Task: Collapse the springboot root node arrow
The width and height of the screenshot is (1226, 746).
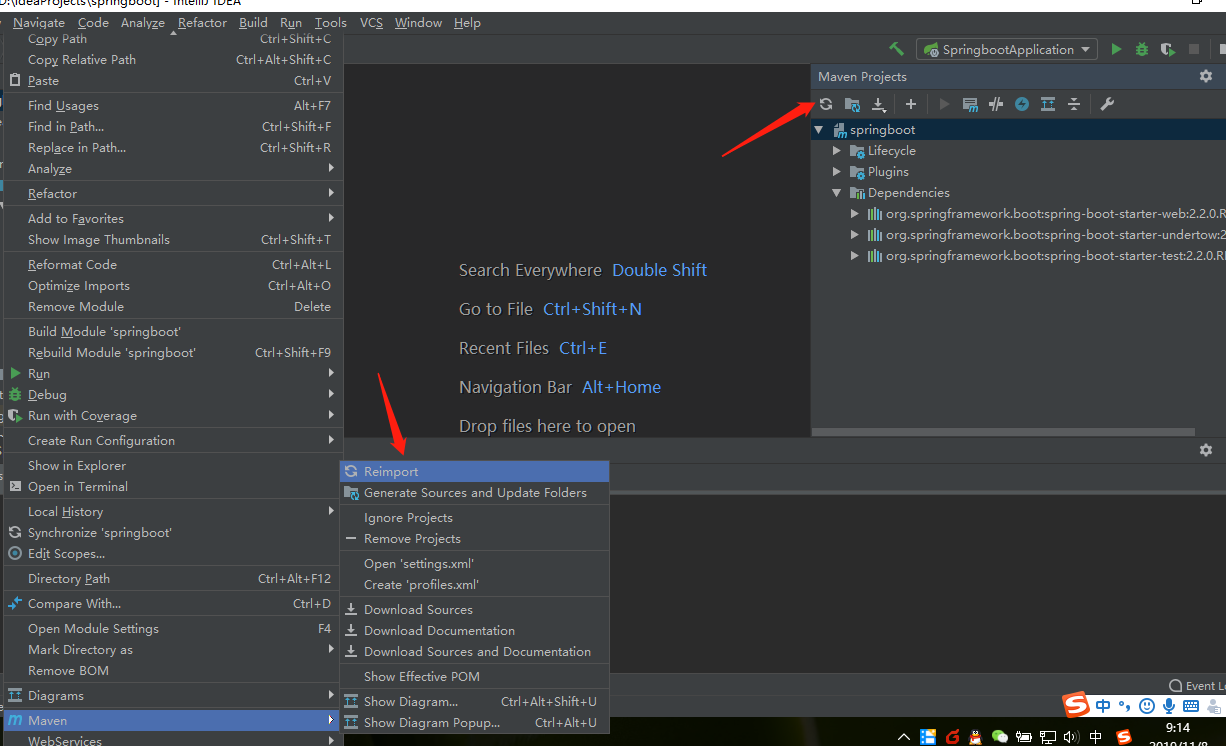Action: click(x=819, y=130)
